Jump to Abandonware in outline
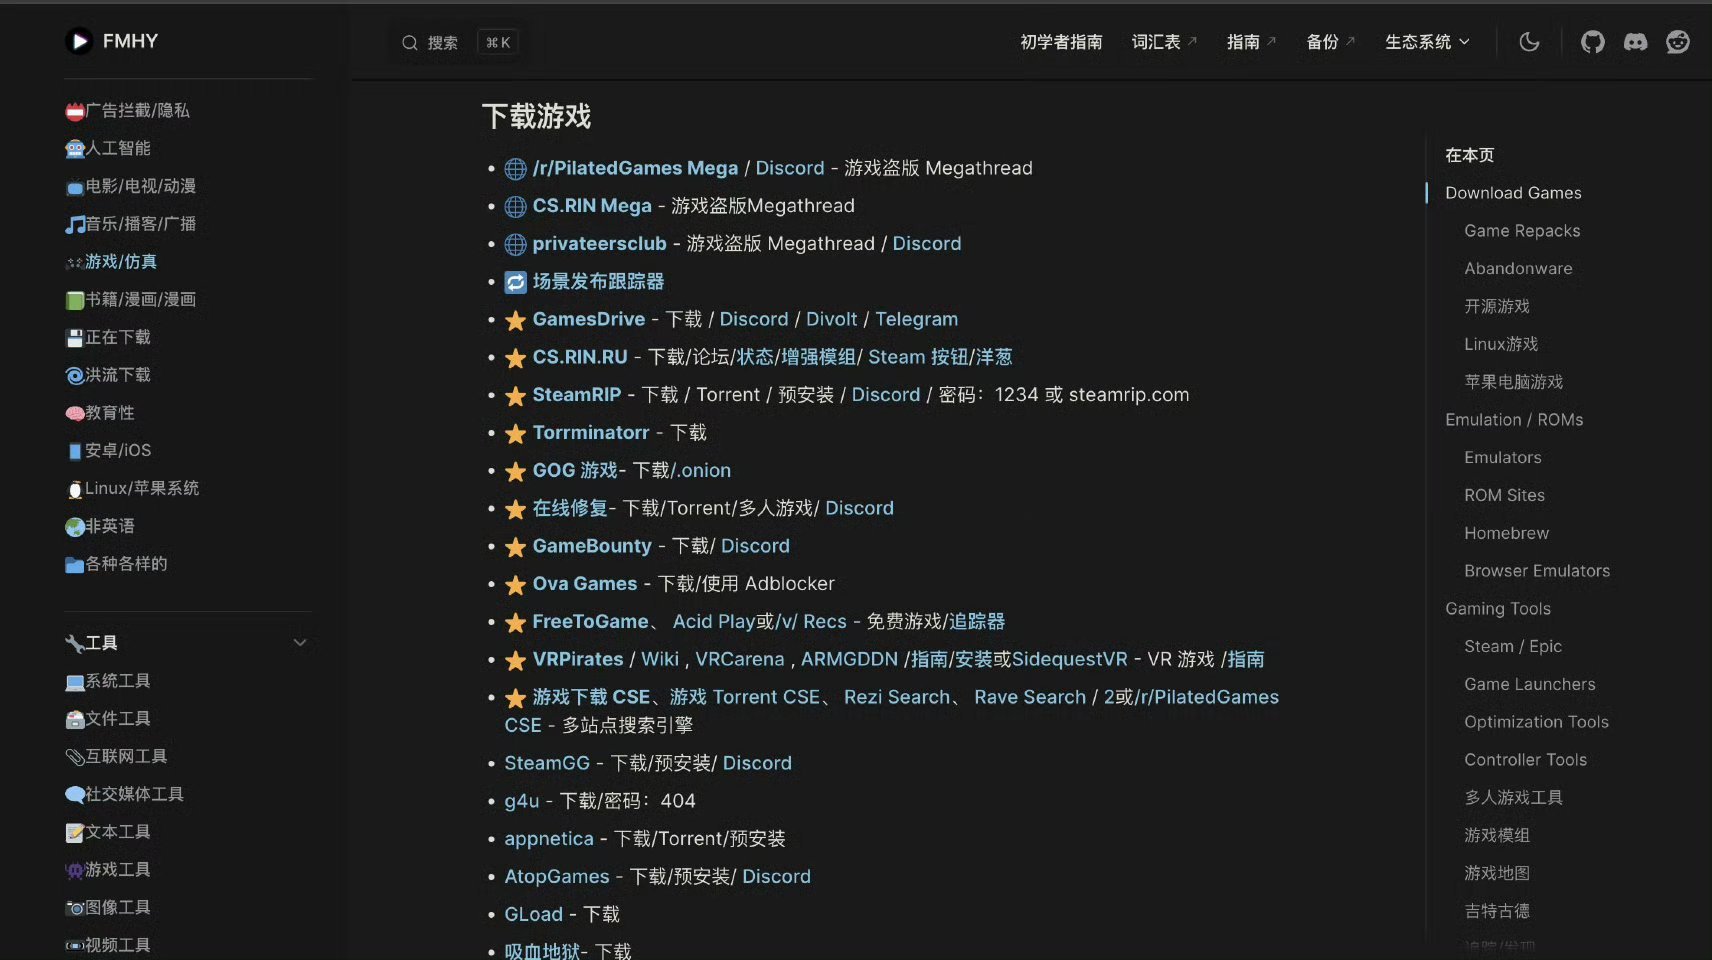The width and height of the screenshot is (1712, 960). tap(1518, 269)
